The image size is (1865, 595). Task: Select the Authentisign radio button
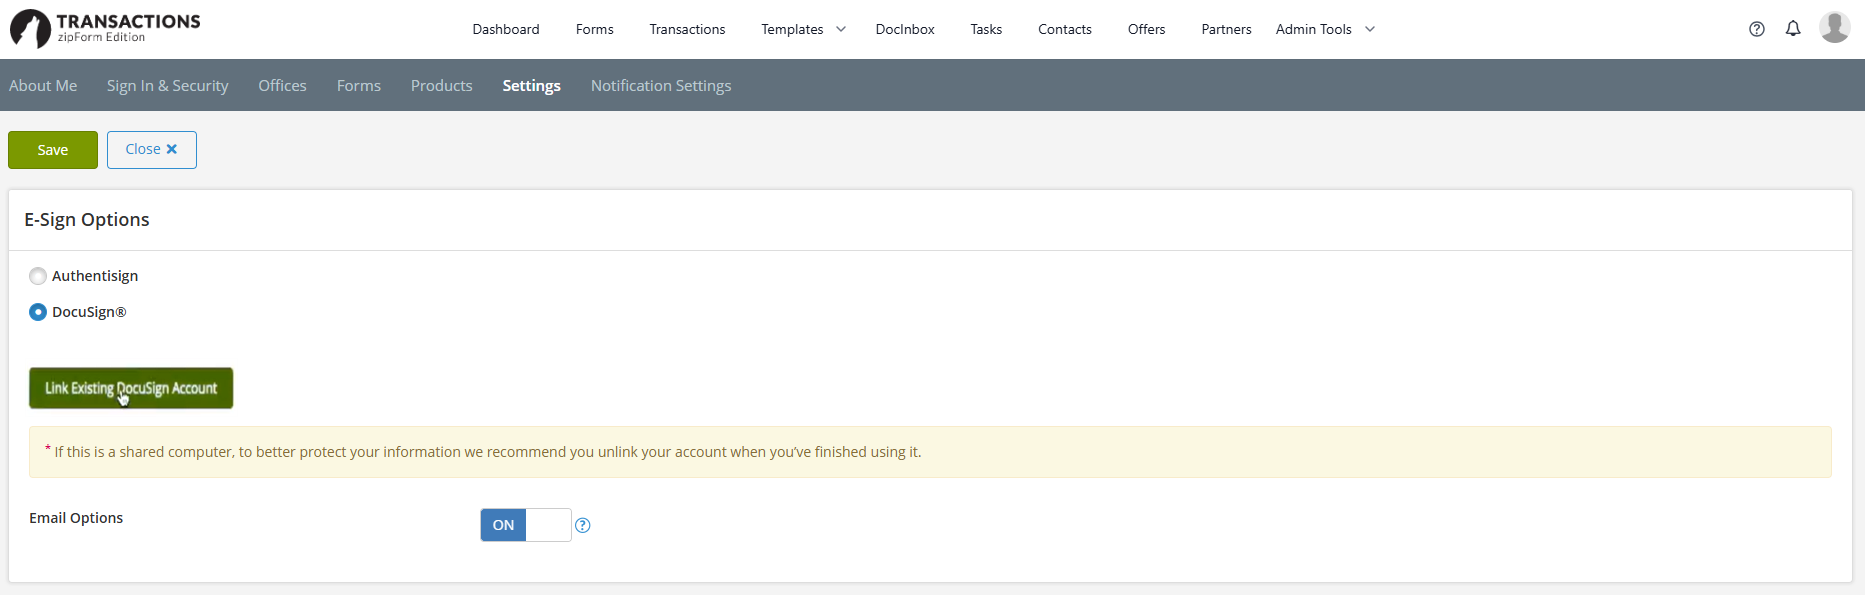(x=38, y=276)
